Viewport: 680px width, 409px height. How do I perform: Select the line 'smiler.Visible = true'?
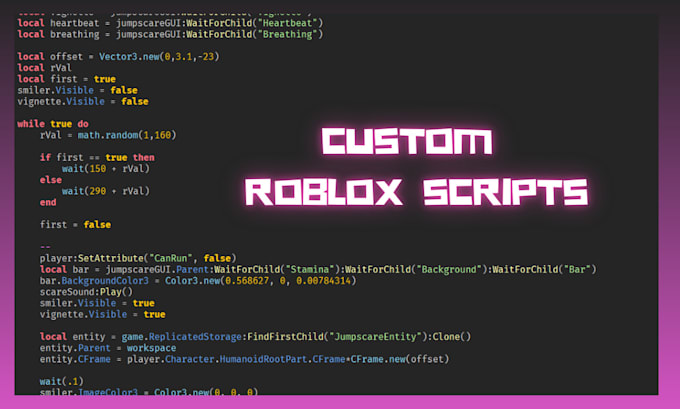97,303
